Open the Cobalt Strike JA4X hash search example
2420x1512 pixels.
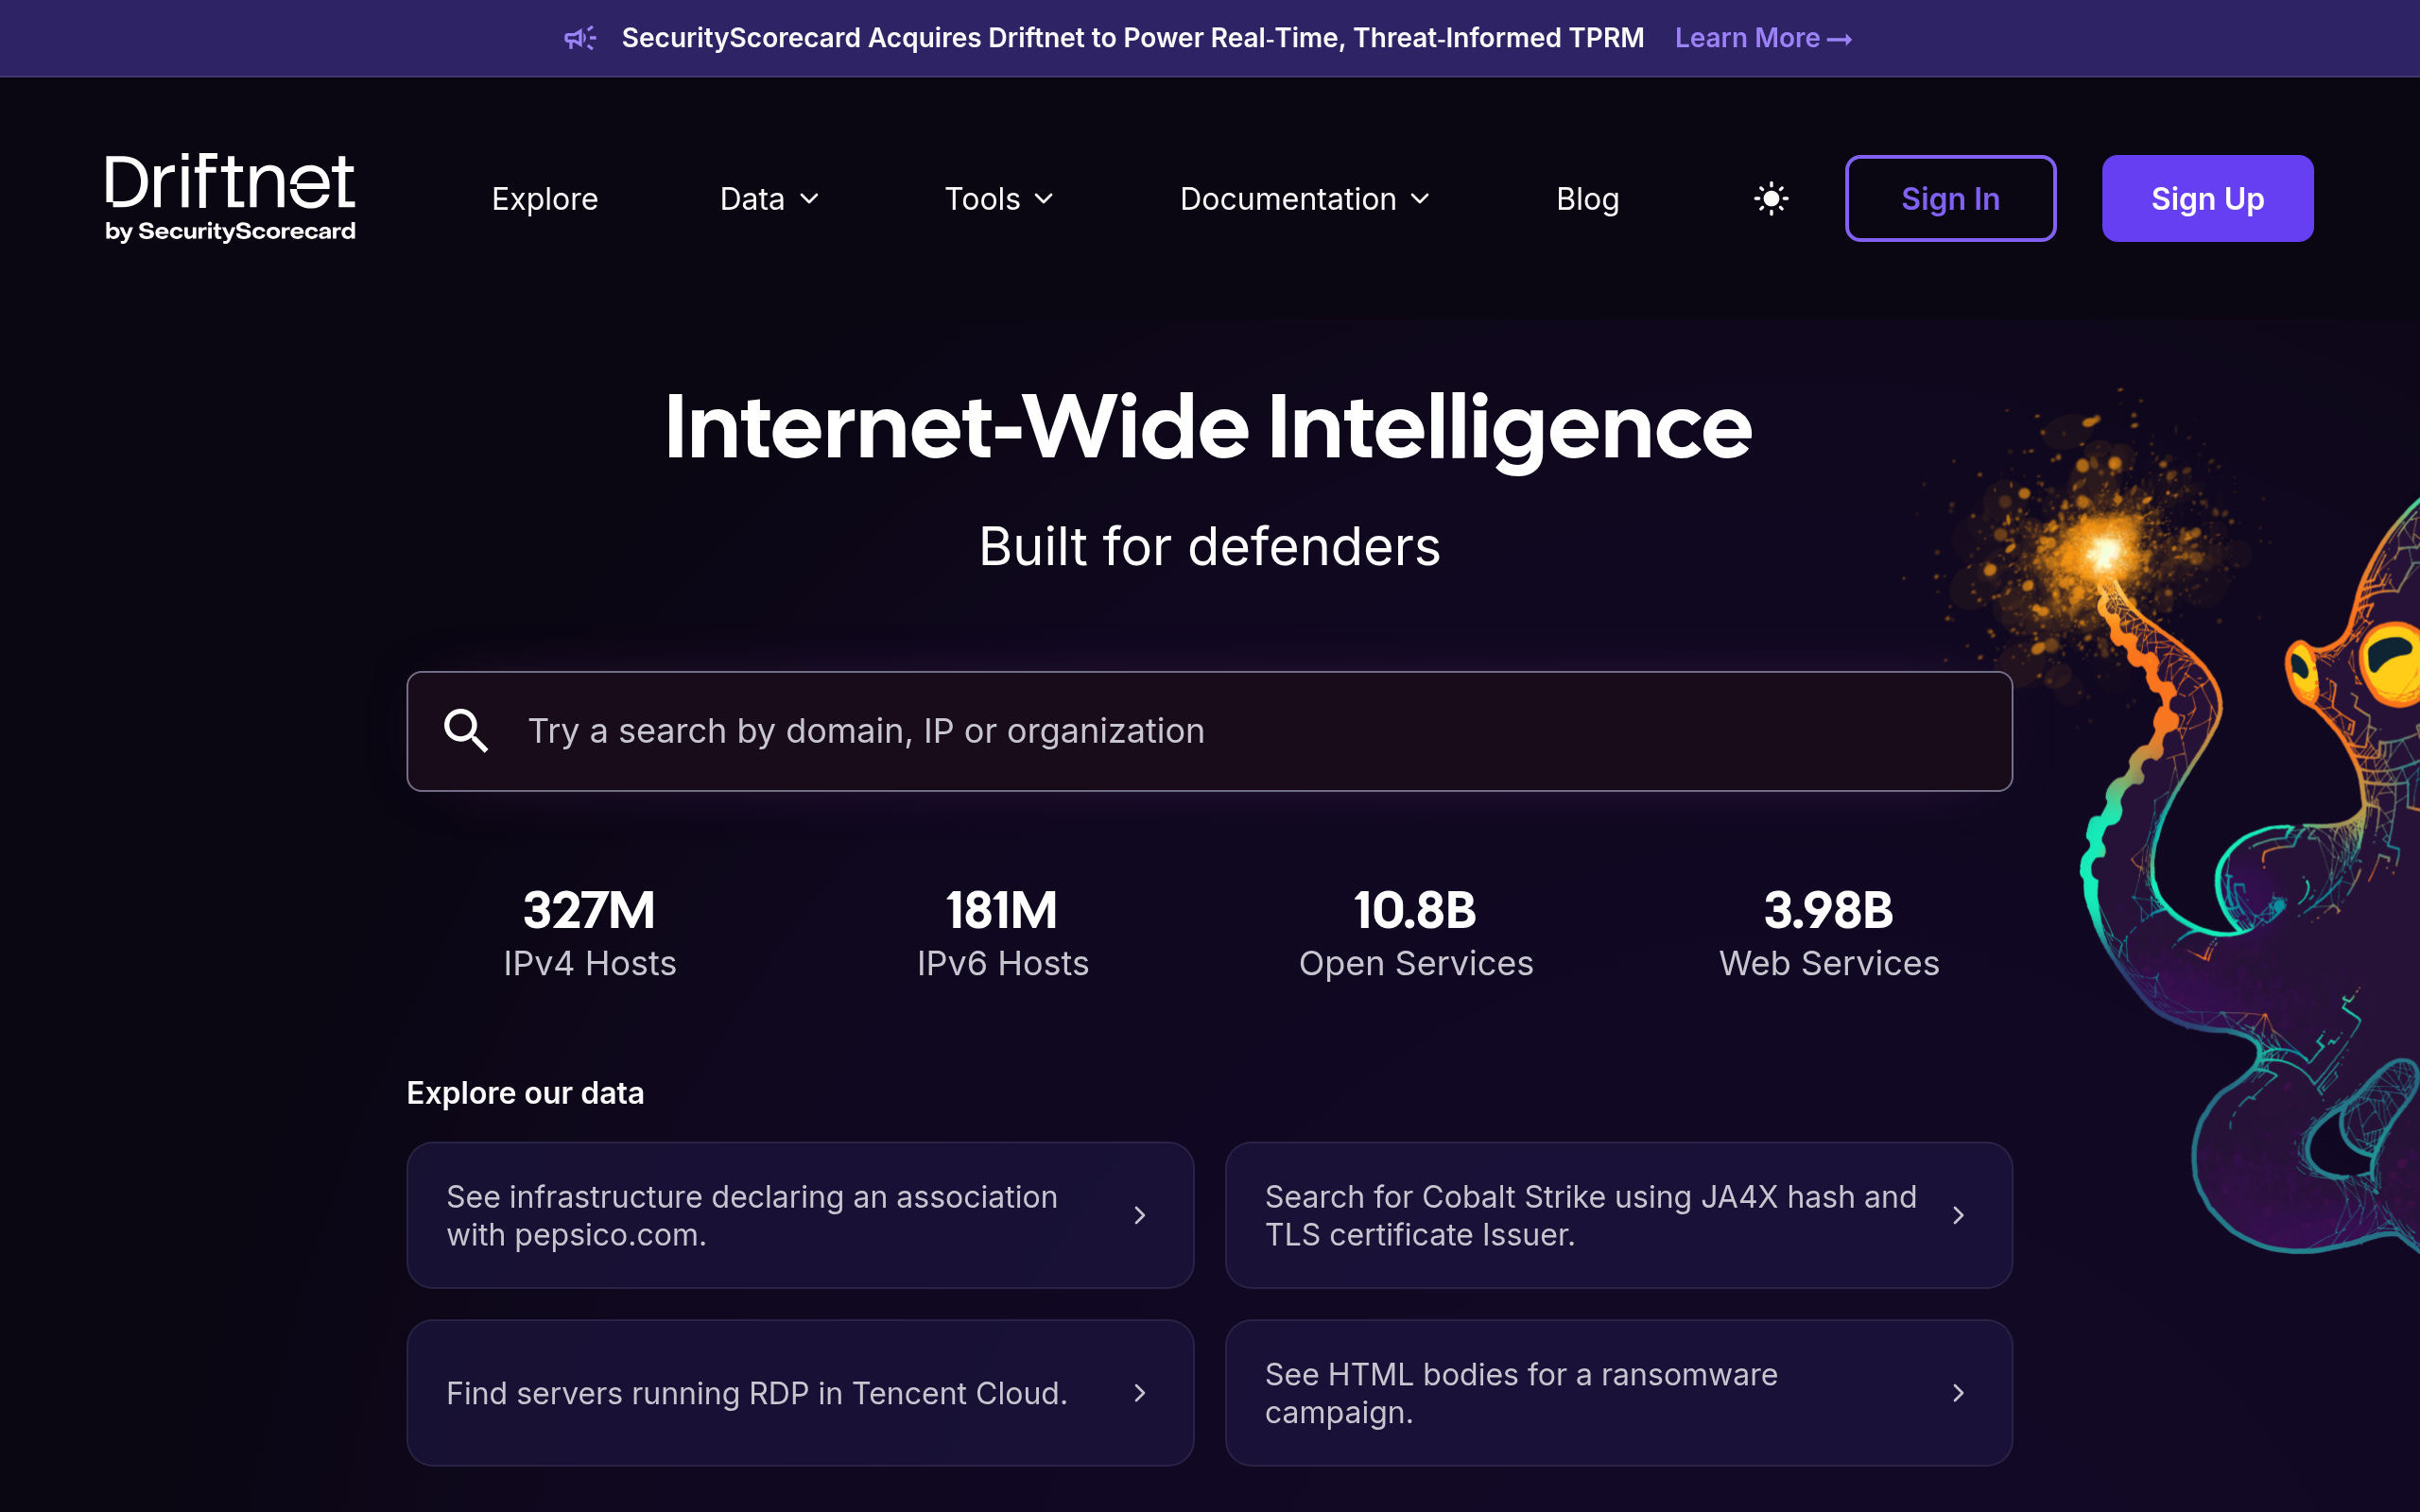tap(1618, 1215)
